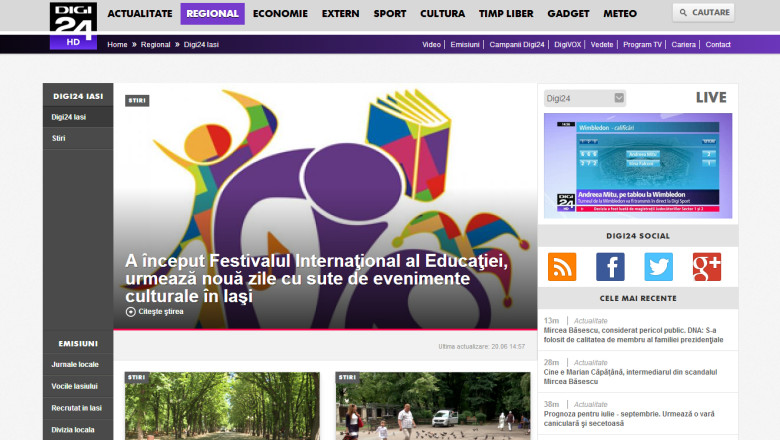Open the Facebook social icon
Viewport: 780px width, 440px height.
[610, 267]
